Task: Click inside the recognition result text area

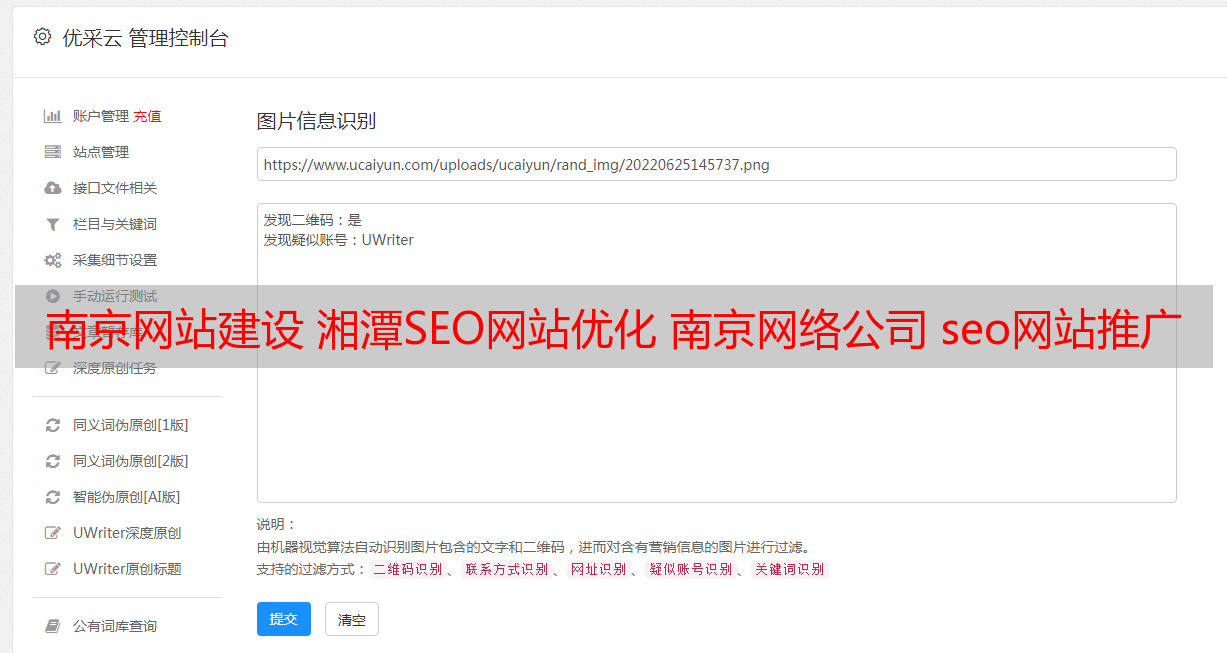Action: 716,353
